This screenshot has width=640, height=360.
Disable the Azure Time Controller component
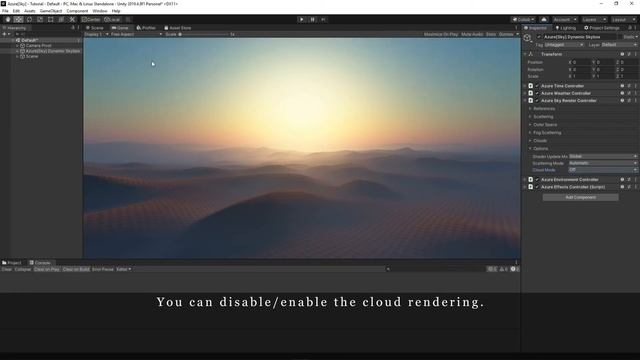537,86
